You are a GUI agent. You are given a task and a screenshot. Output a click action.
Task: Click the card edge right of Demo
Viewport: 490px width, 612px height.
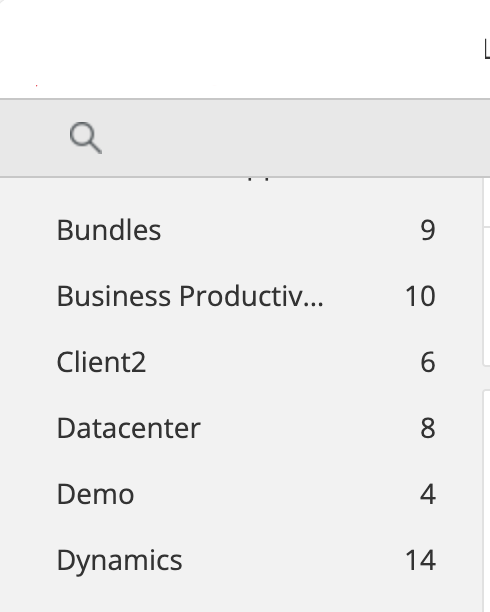point(487,501)
